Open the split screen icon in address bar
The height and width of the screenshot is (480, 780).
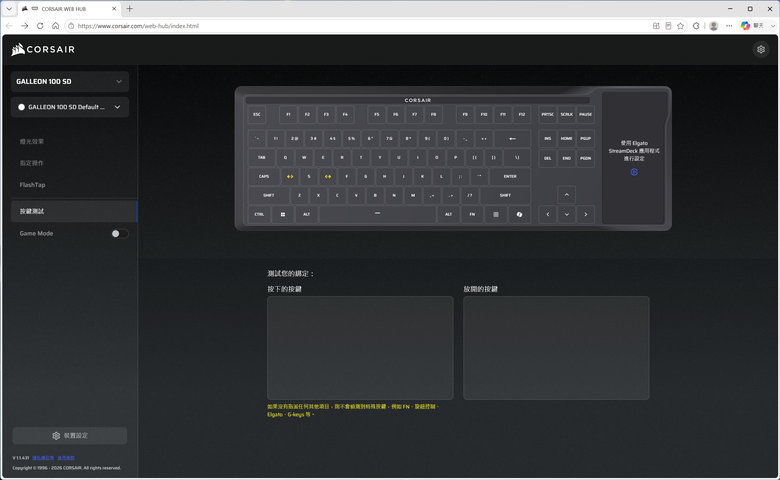[x=656, y=26]
